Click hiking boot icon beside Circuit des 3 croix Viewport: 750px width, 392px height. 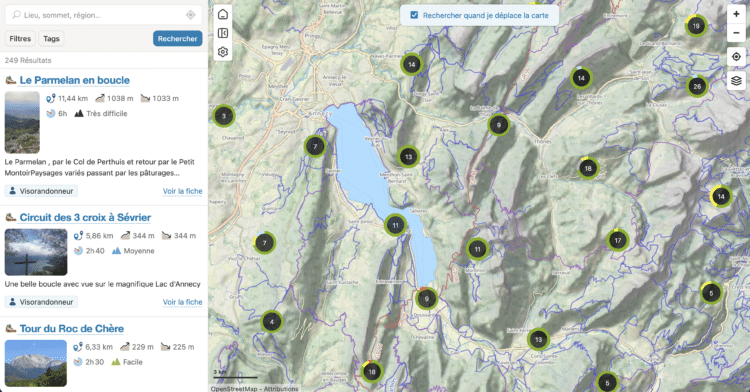[11, 218]
